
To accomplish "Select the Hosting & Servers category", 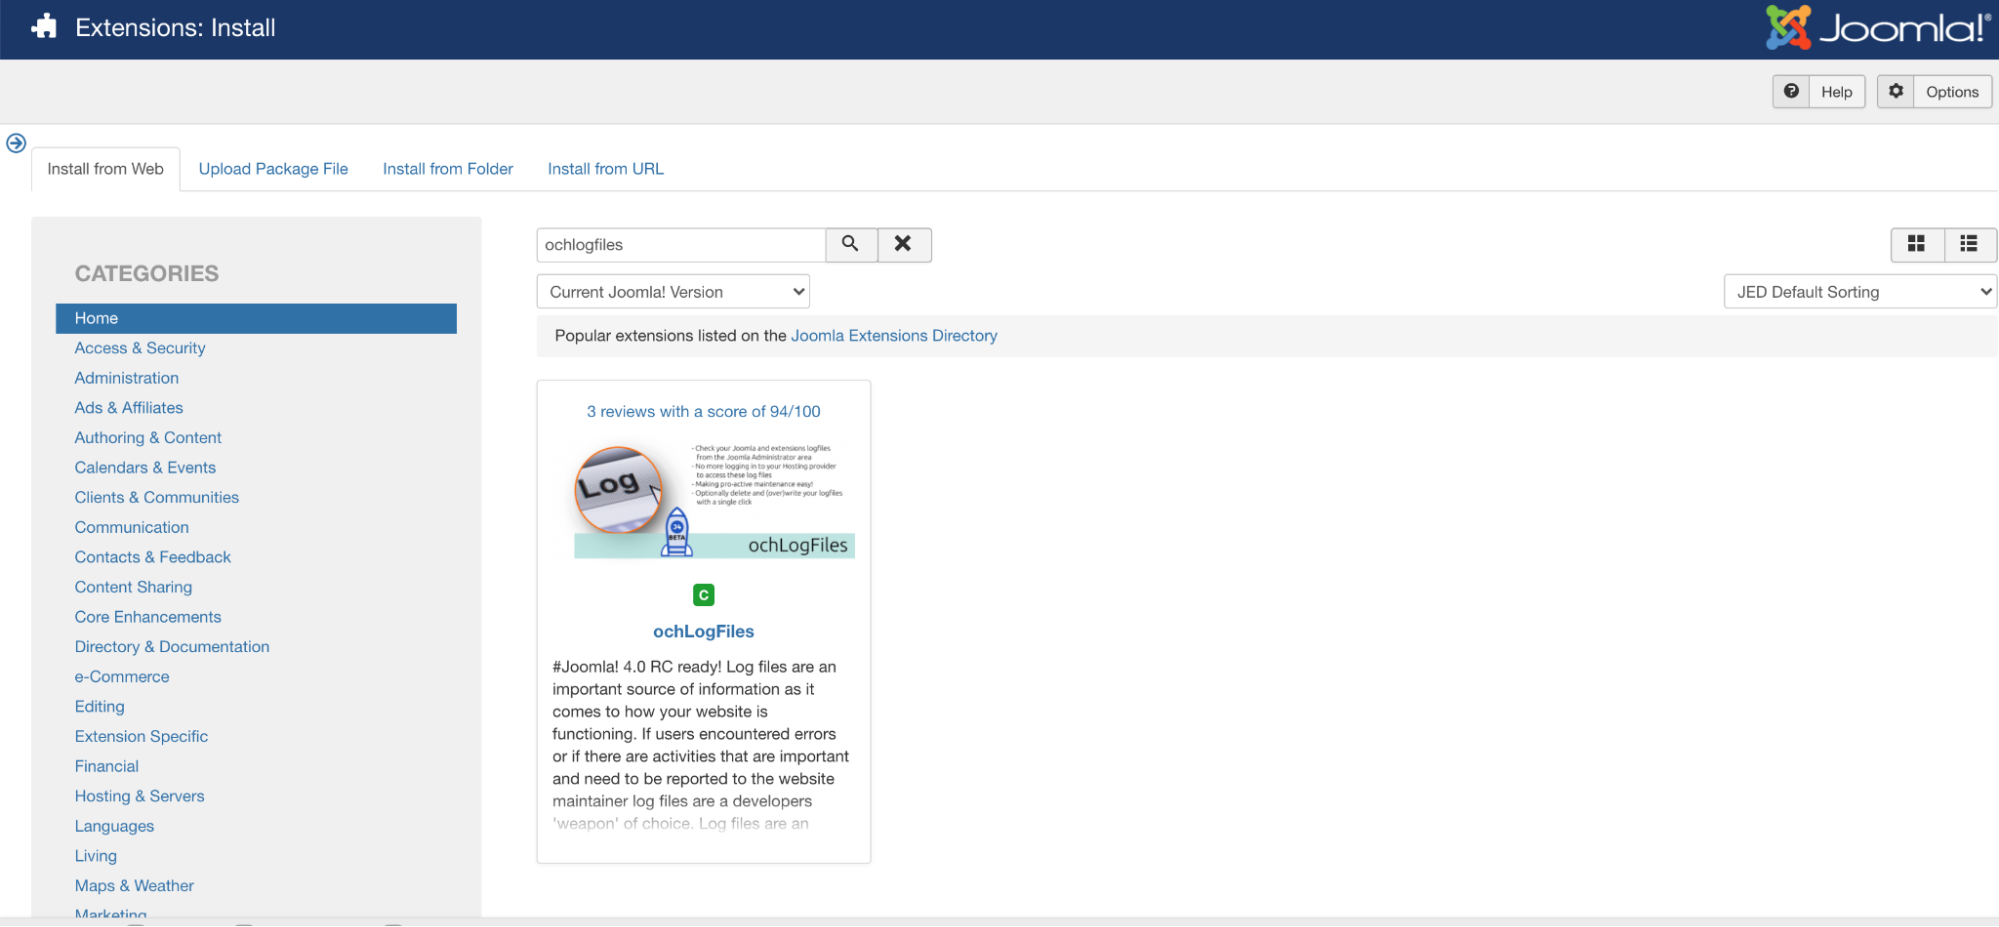I will [x=139, y=796].
